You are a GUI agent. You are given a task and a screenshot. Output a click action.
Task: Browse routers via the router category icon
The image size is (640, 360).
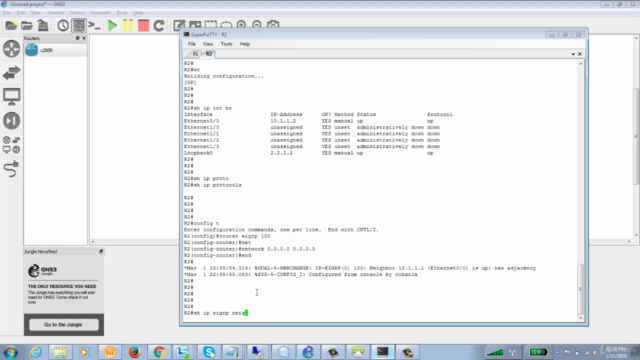pyautogui.click(x=11, y=49)
